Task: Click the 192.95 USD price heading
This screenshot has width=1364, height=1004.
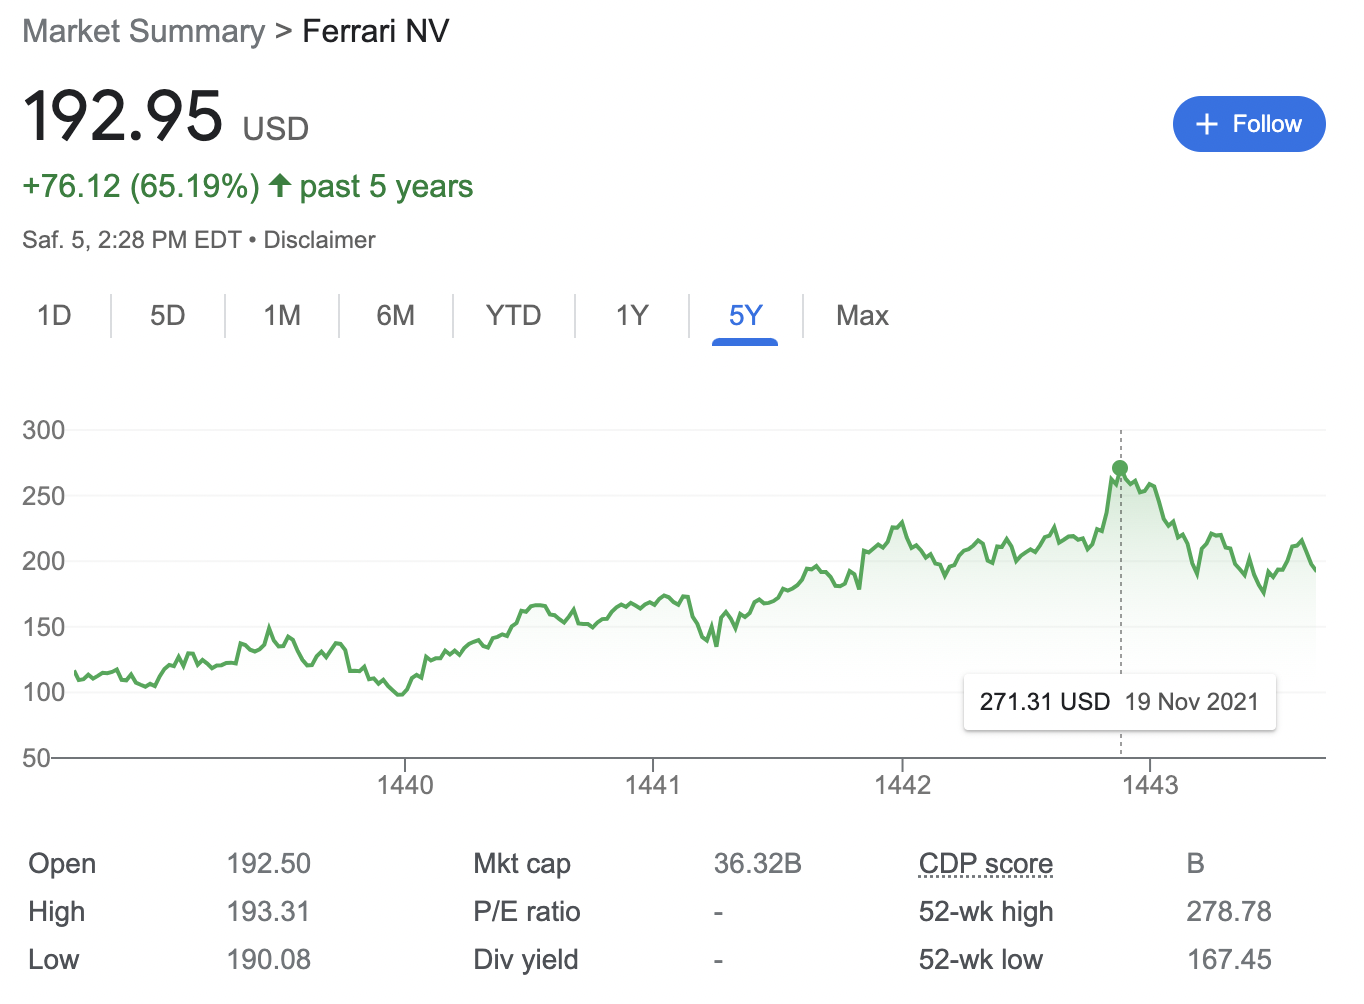Action: point(123,116)
